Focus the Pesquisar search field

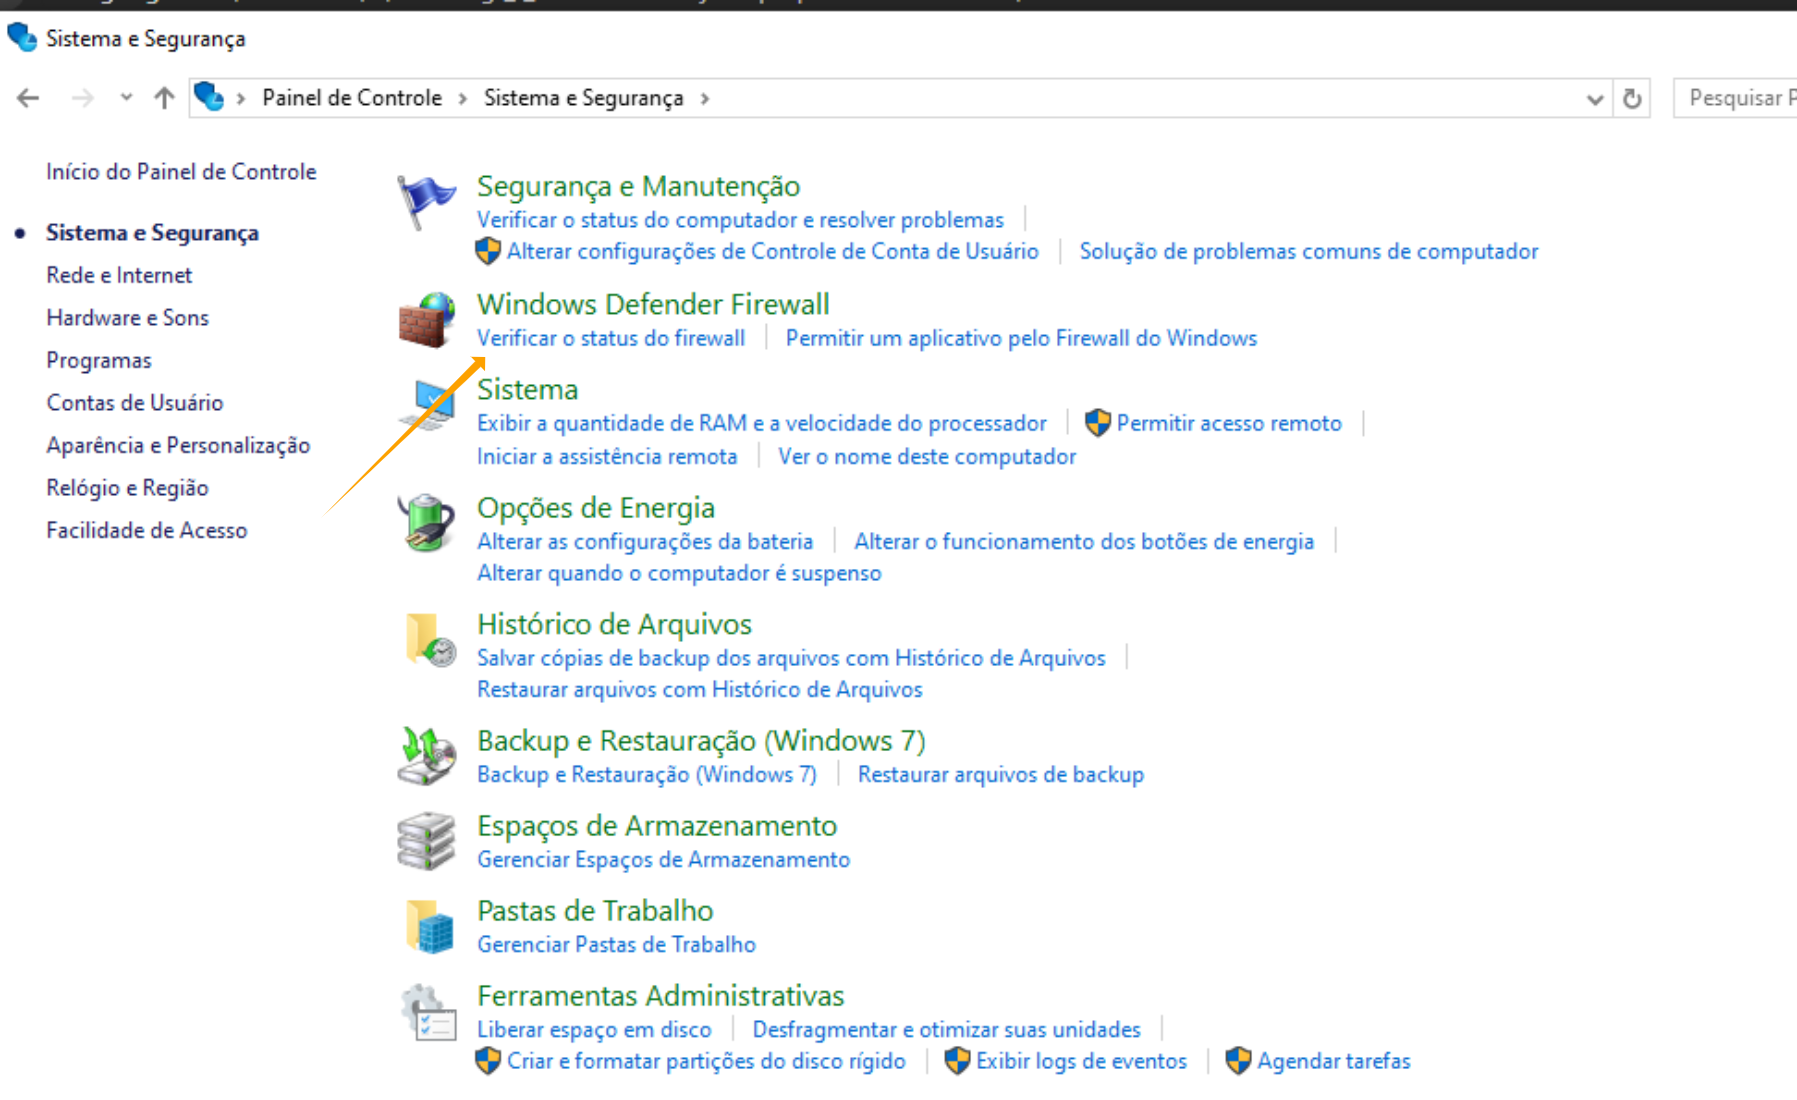pos(1736,98)
